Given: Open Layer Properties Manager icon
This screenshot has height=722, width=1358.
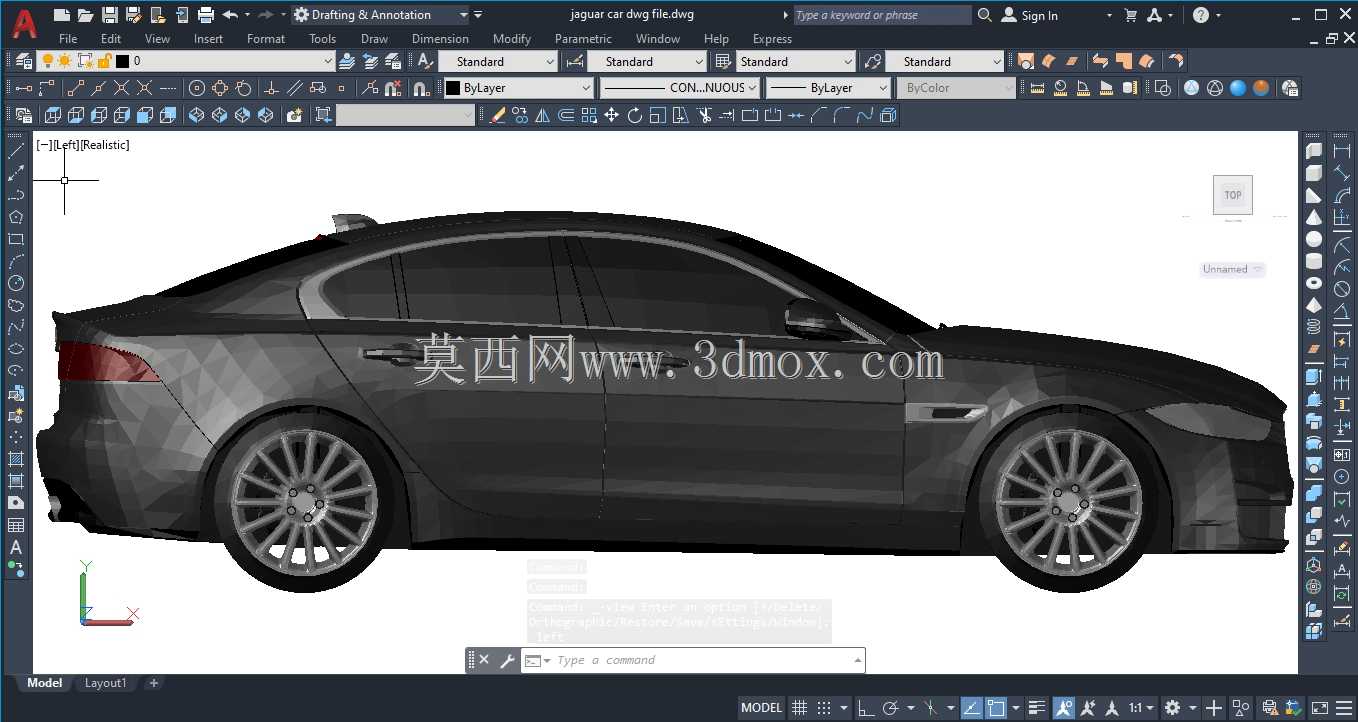Looking at the screenshot, I should [x=24, y=62].
